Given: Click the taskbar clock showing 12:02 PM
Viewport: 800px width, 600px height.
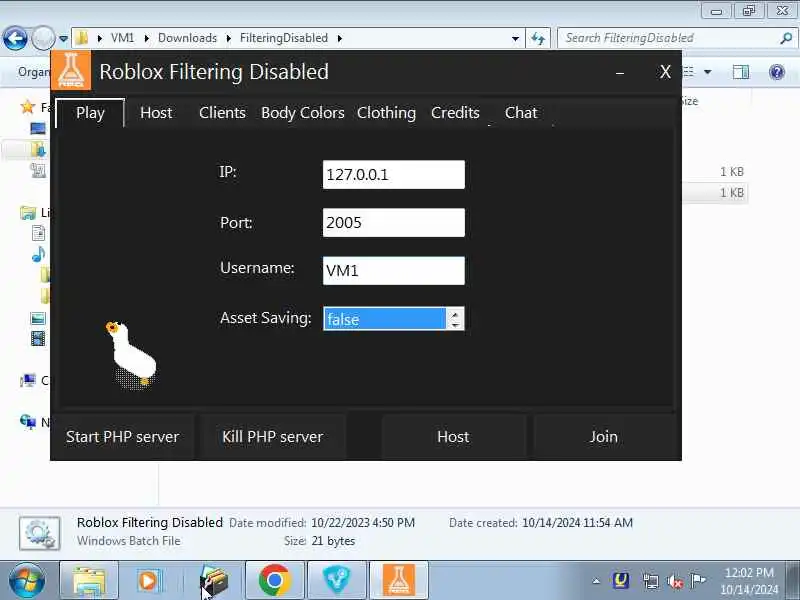Looking at the screenshot, I should click(x=749, y=581).
